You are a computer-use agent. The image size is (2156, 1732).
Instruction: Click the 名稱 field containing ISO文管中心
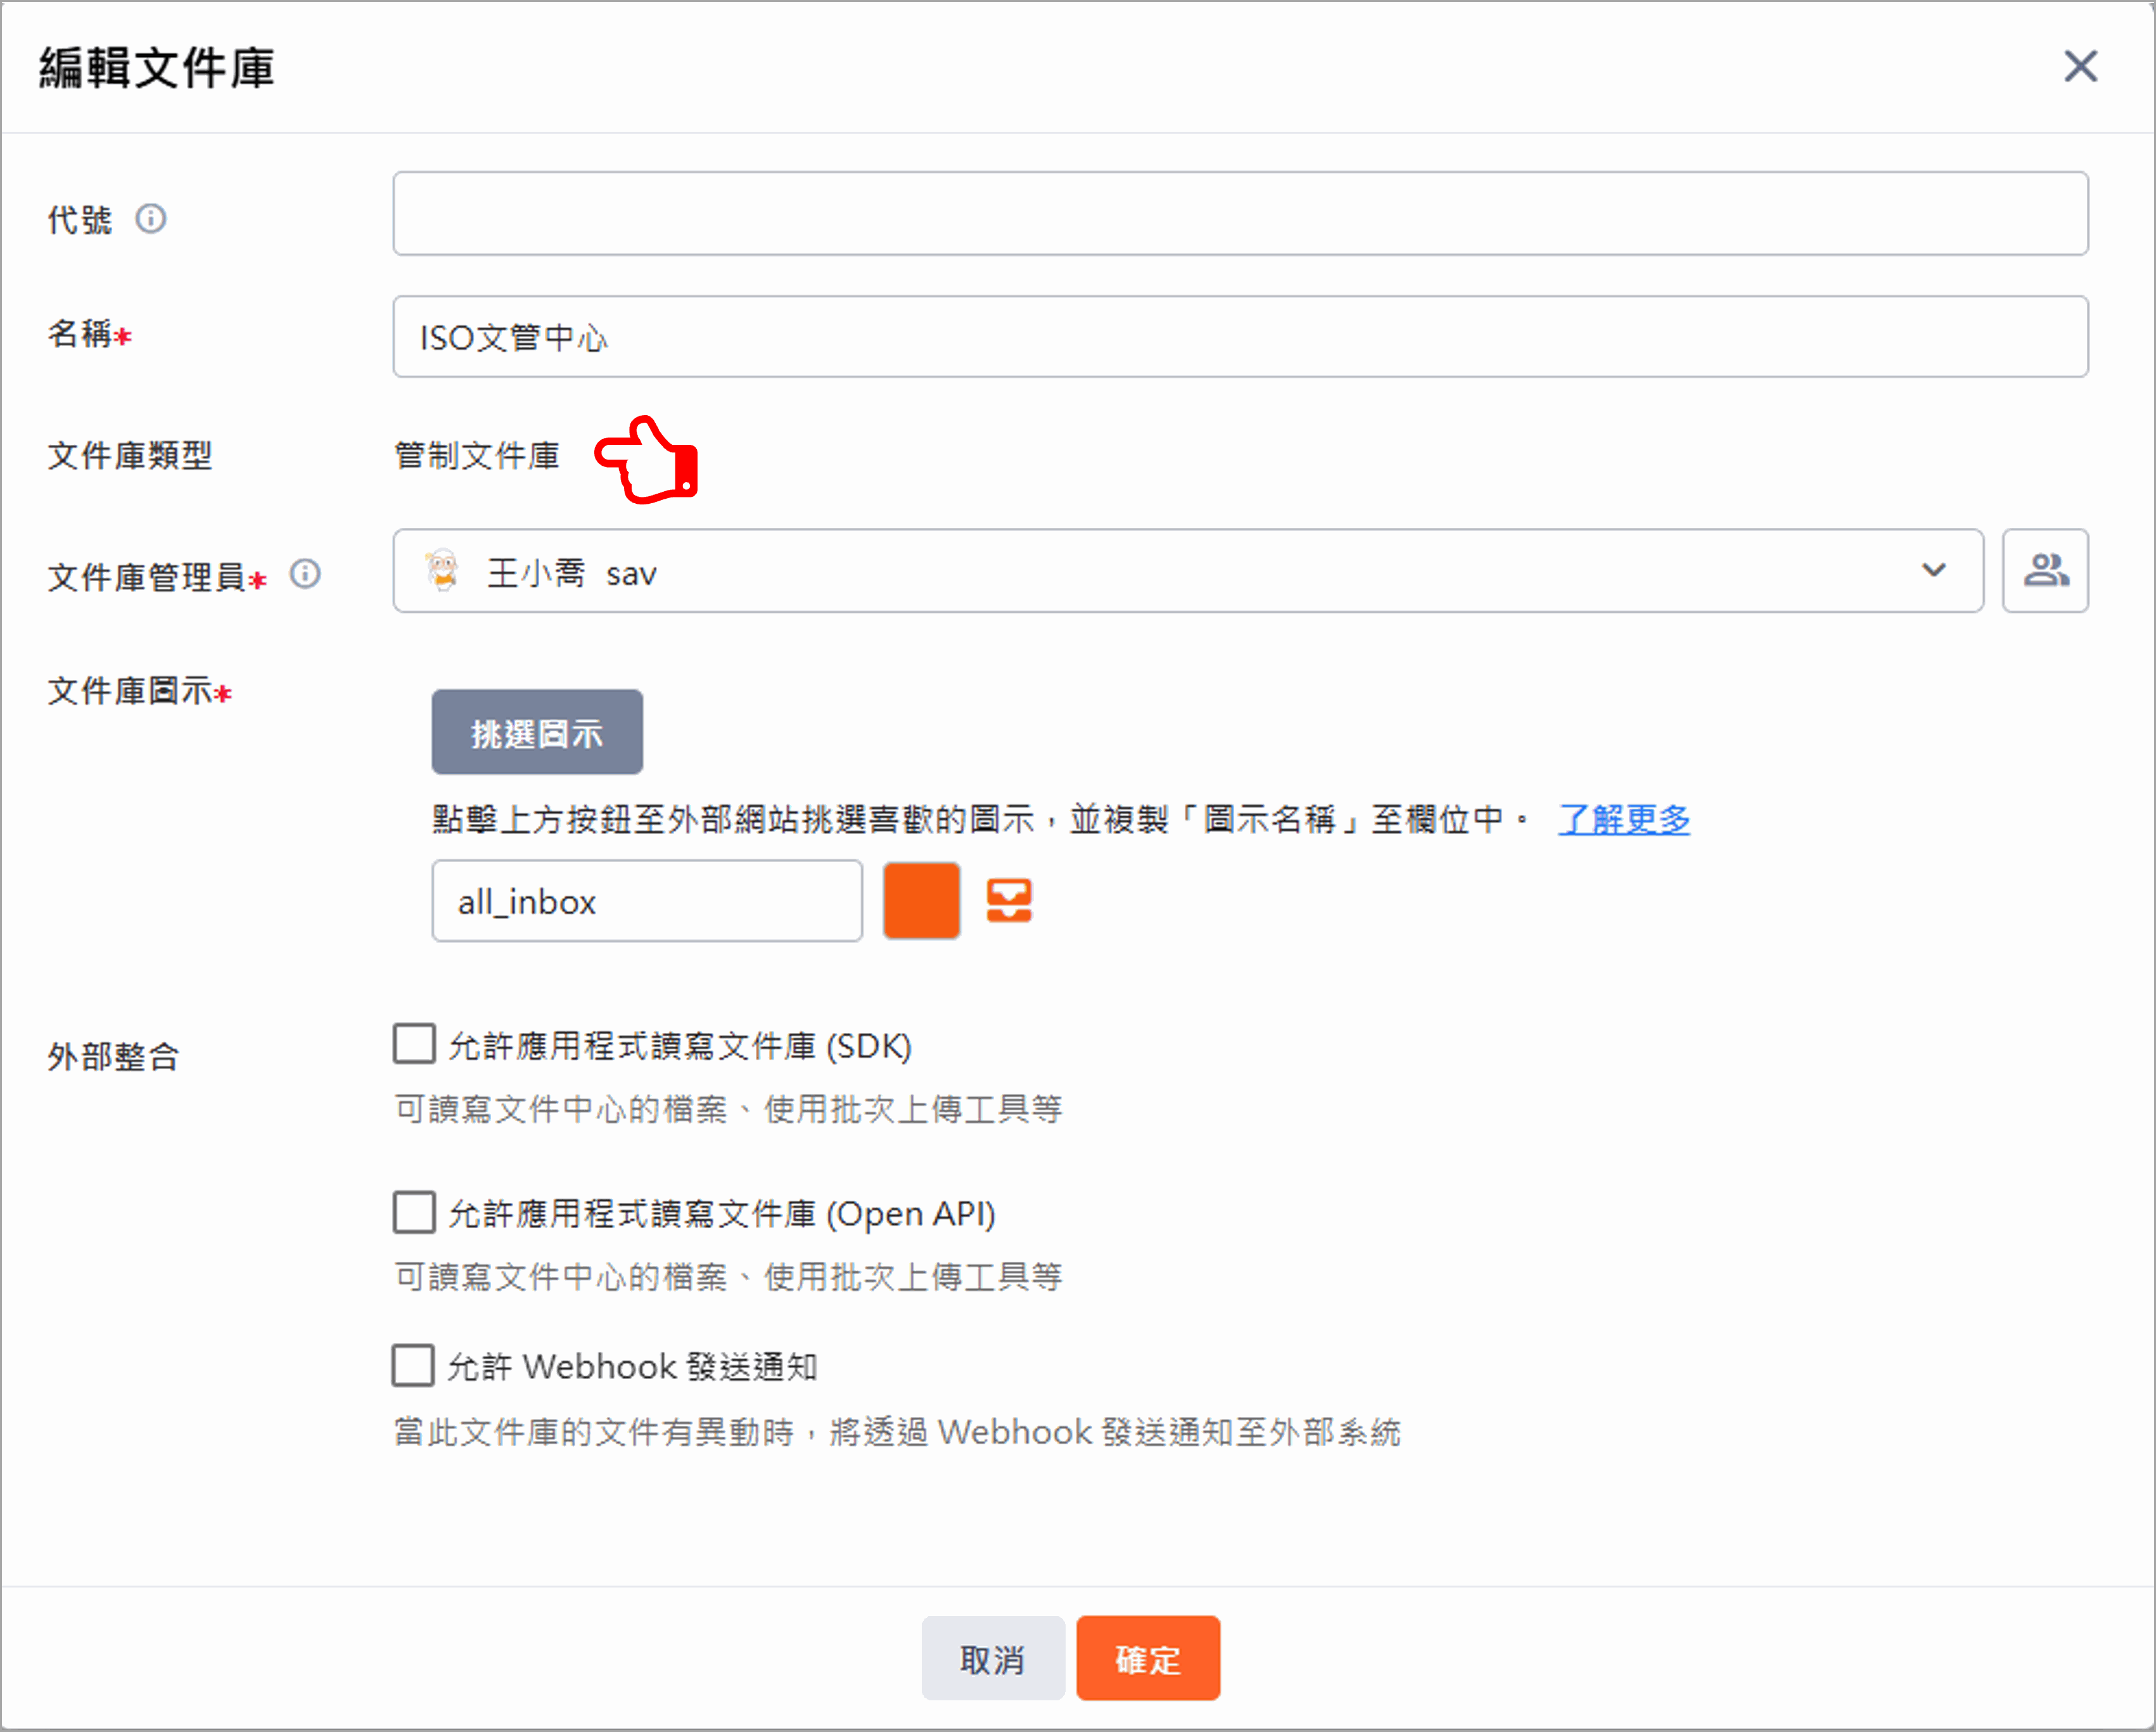pos(1240,337)
